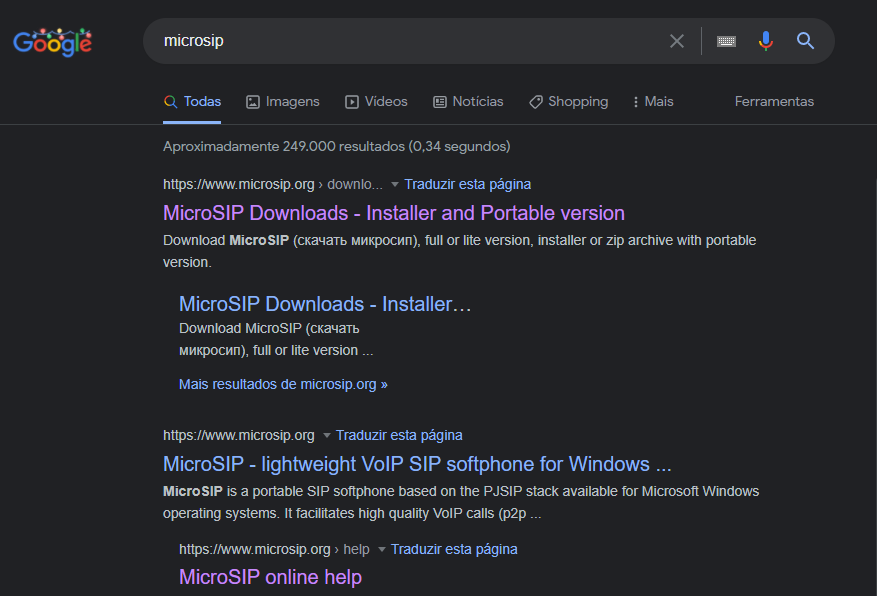
Task: Click in the search field containing microsip
Action: (x=400, y=41)
